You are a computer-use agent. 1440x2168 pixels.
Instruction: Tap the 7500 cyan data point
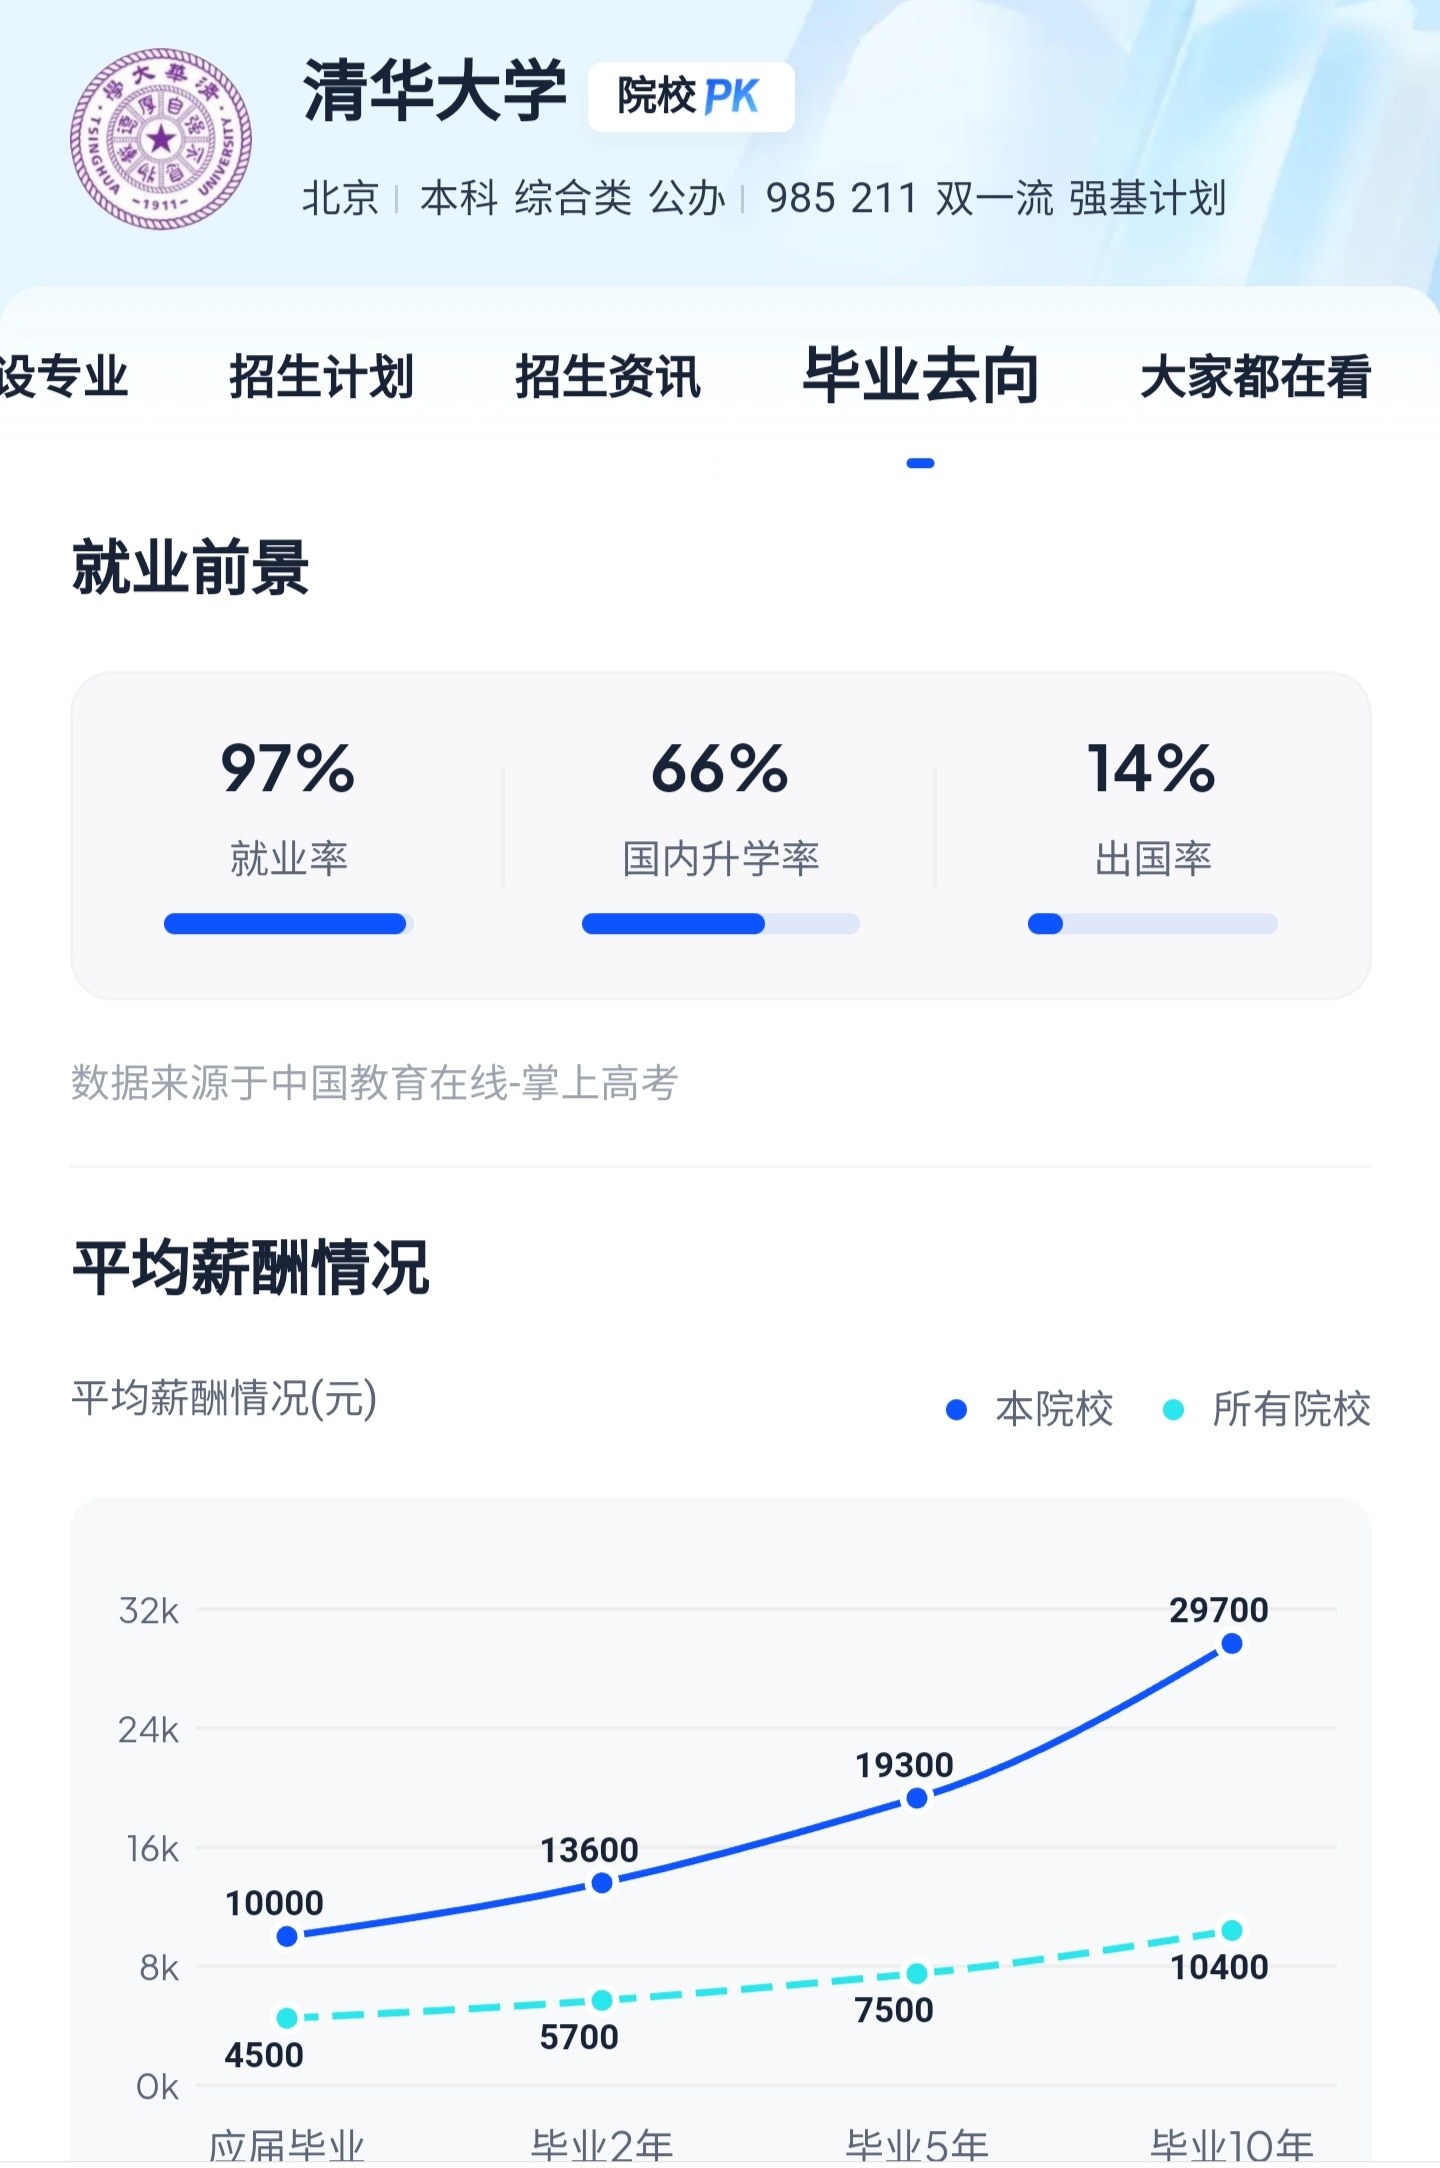(x=917, y=1974)
